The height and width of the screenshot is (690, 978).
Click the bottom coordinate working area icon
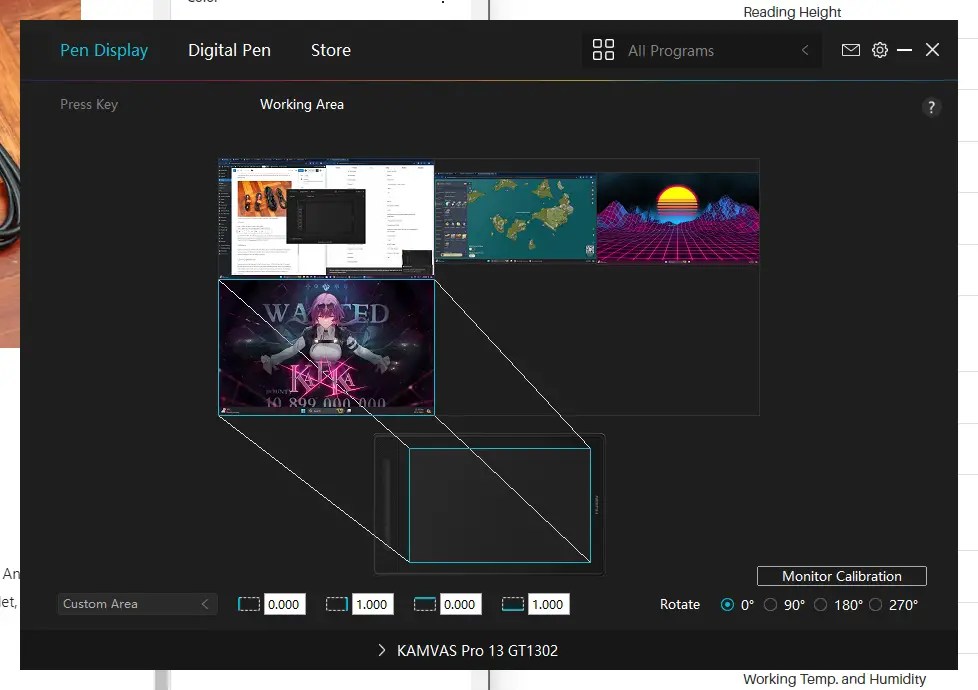(x=511, y=604)
